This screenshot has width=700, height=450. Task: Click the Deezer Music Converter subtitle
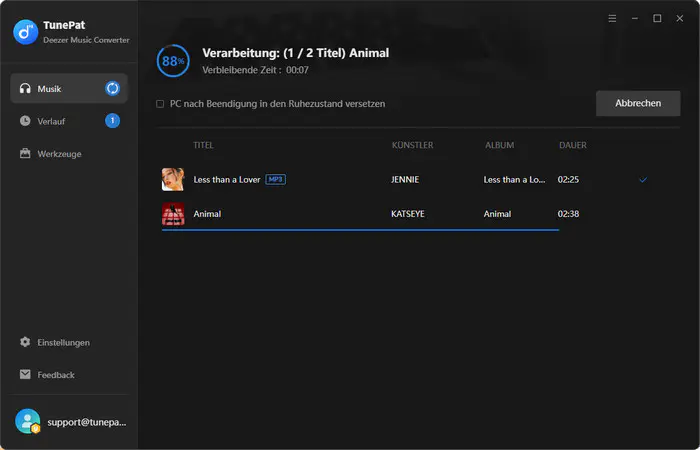[86, 40]
